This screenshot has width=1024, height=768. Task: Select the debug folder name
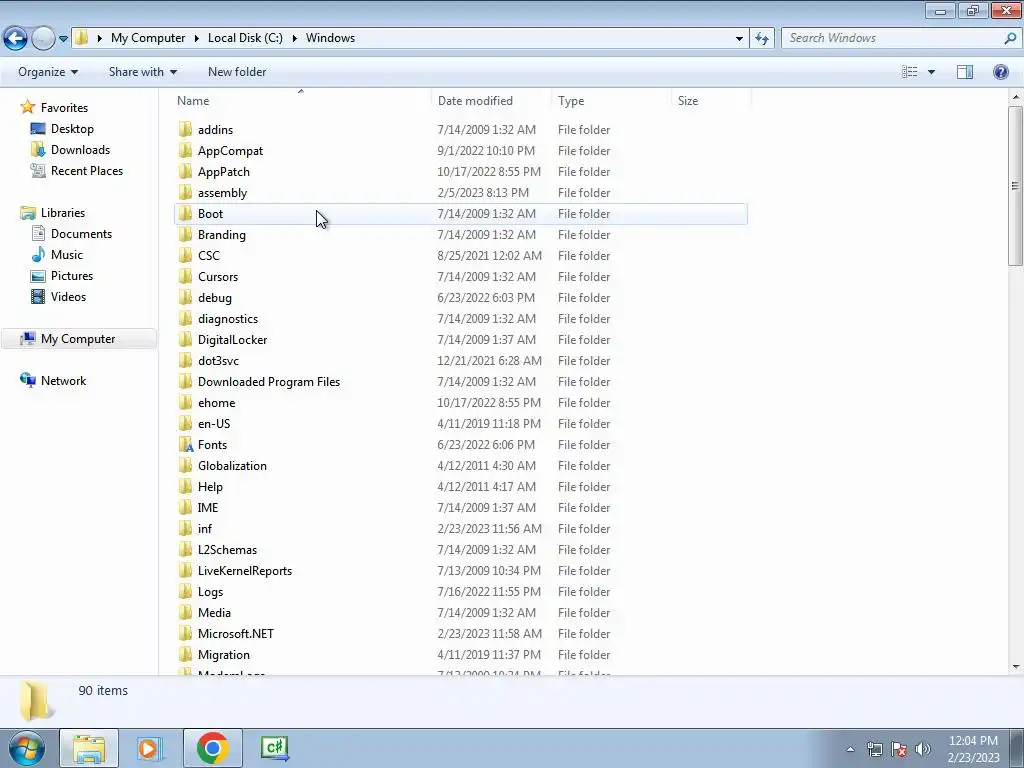(215, 298)
